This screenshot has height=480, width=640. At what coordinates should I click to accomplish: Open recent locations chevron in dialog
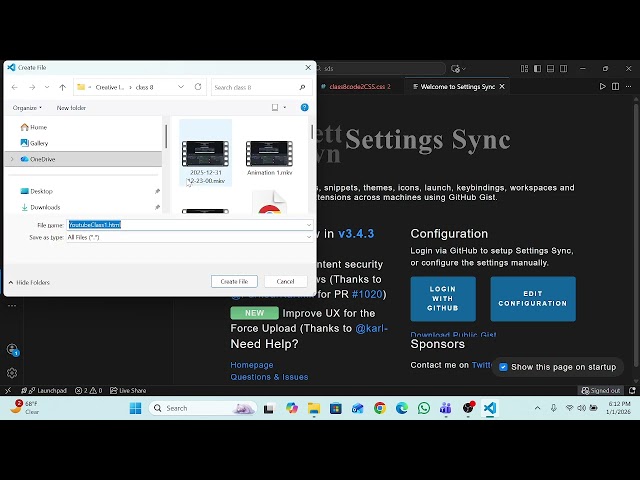(x=47, y=87)
